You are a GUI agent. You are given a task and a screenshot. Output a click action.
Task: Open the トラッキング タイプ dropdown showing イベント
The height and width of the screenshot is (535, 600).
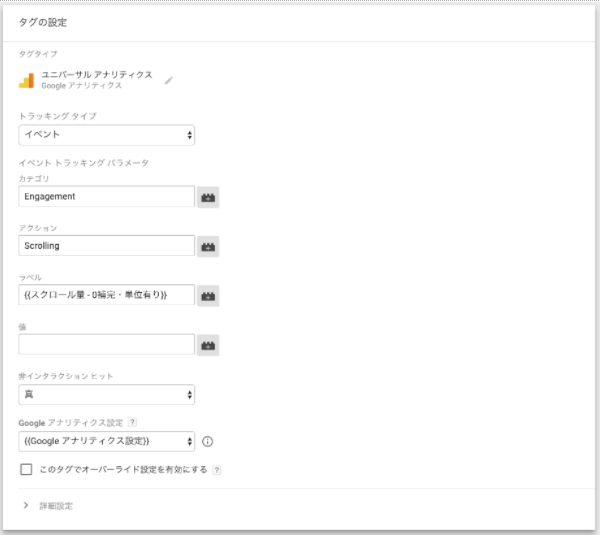[x=106, y=135]
